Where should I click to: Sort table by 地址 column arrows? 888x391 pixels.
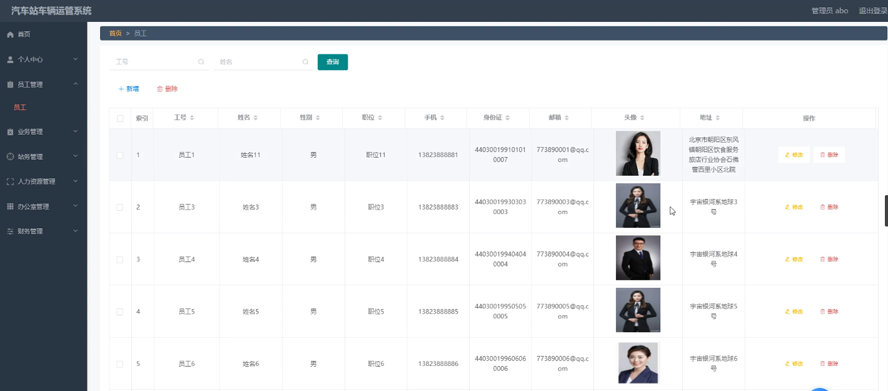click(x=718, y=118)
